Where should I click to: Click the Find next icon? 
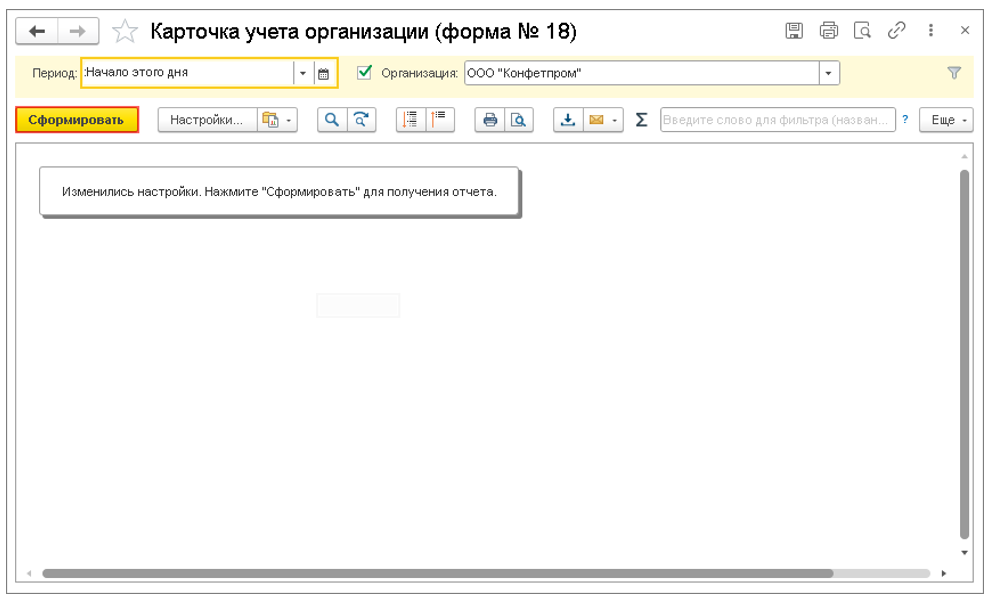click(360, 120)
